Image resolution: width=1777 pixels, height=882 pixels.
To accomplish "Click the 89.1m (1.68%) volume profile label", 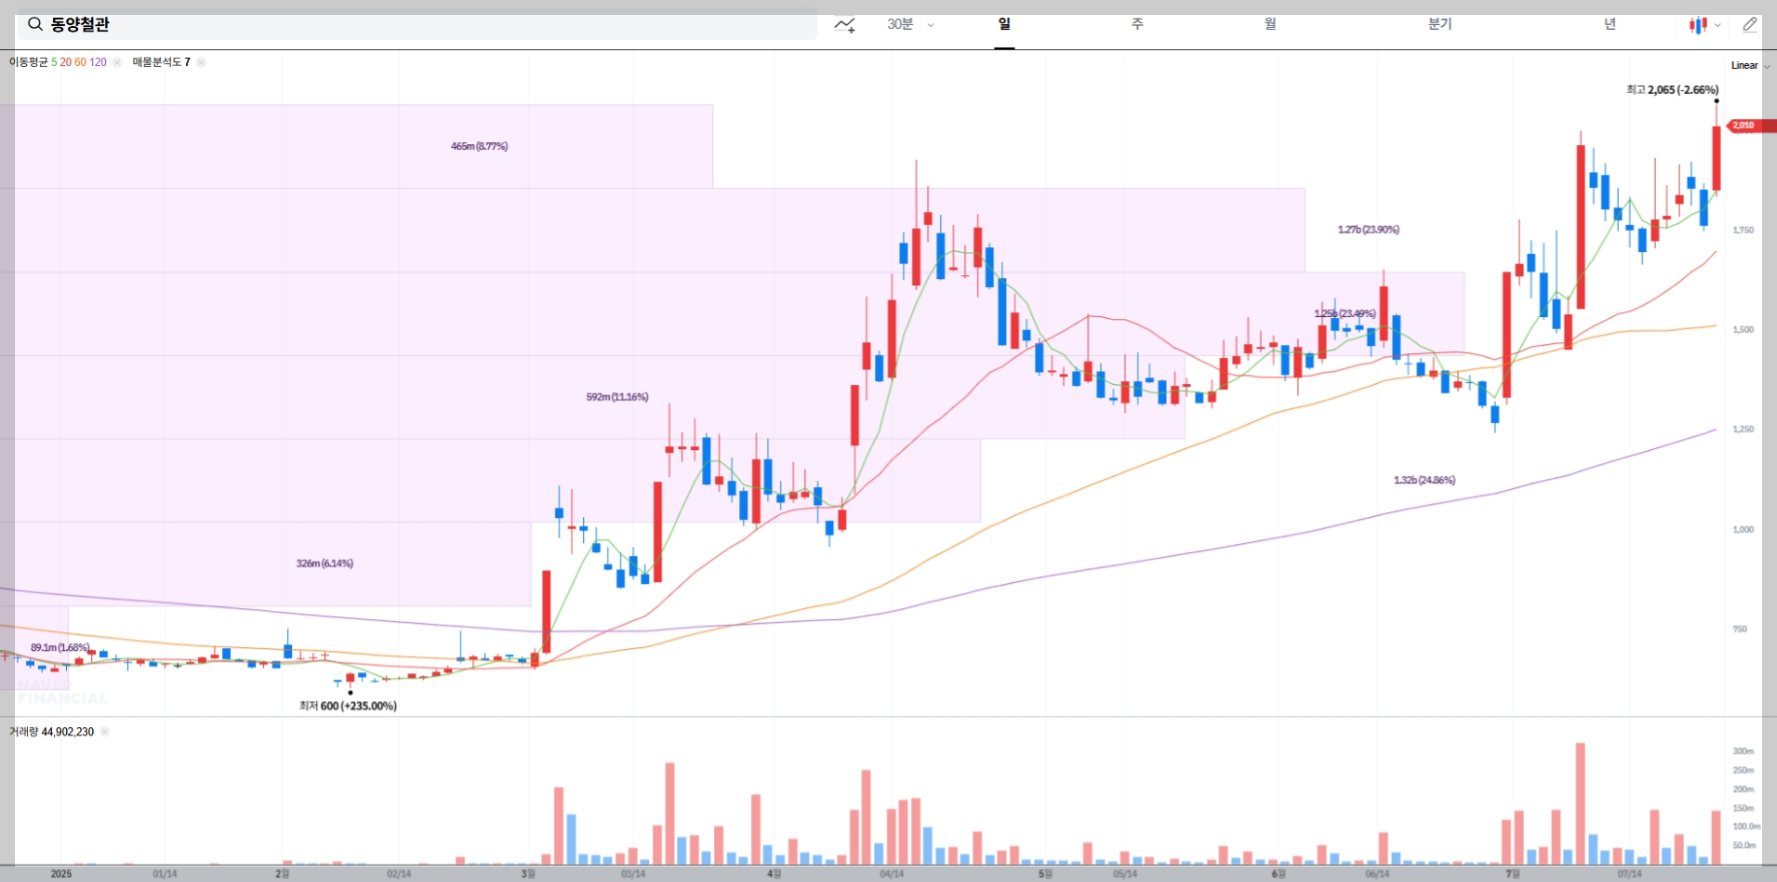I will (x=60, y=647).
